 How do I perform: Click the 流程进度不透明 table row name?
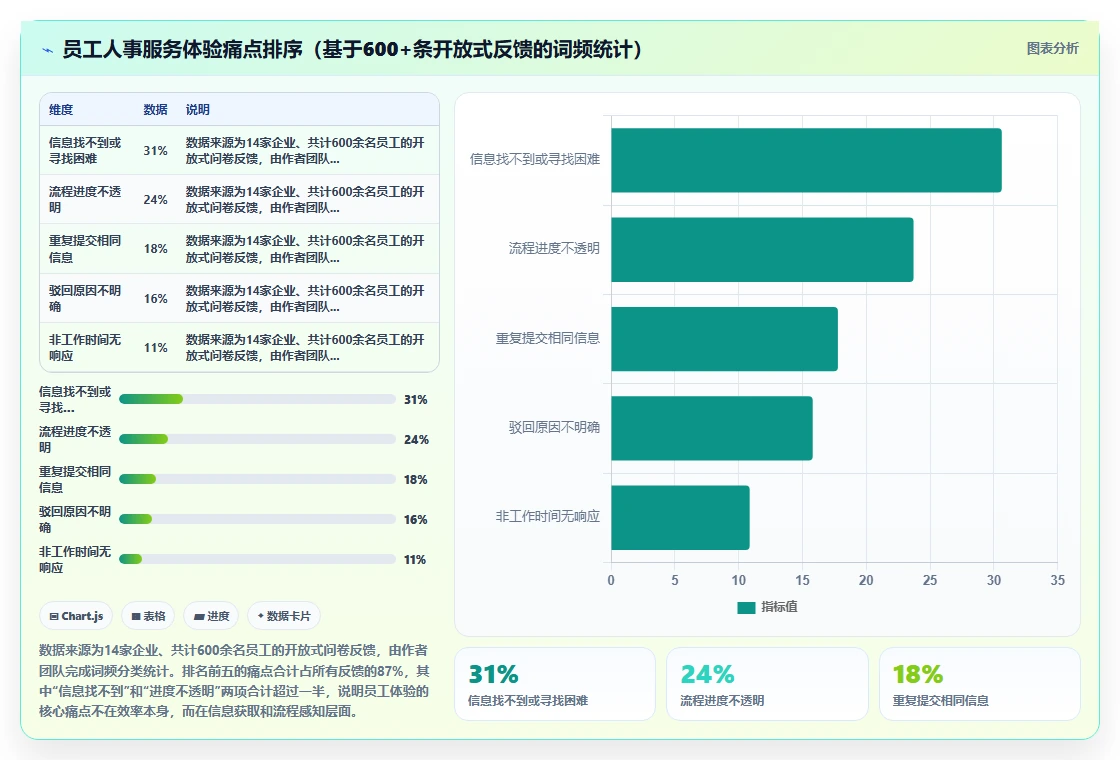(85, 200)
